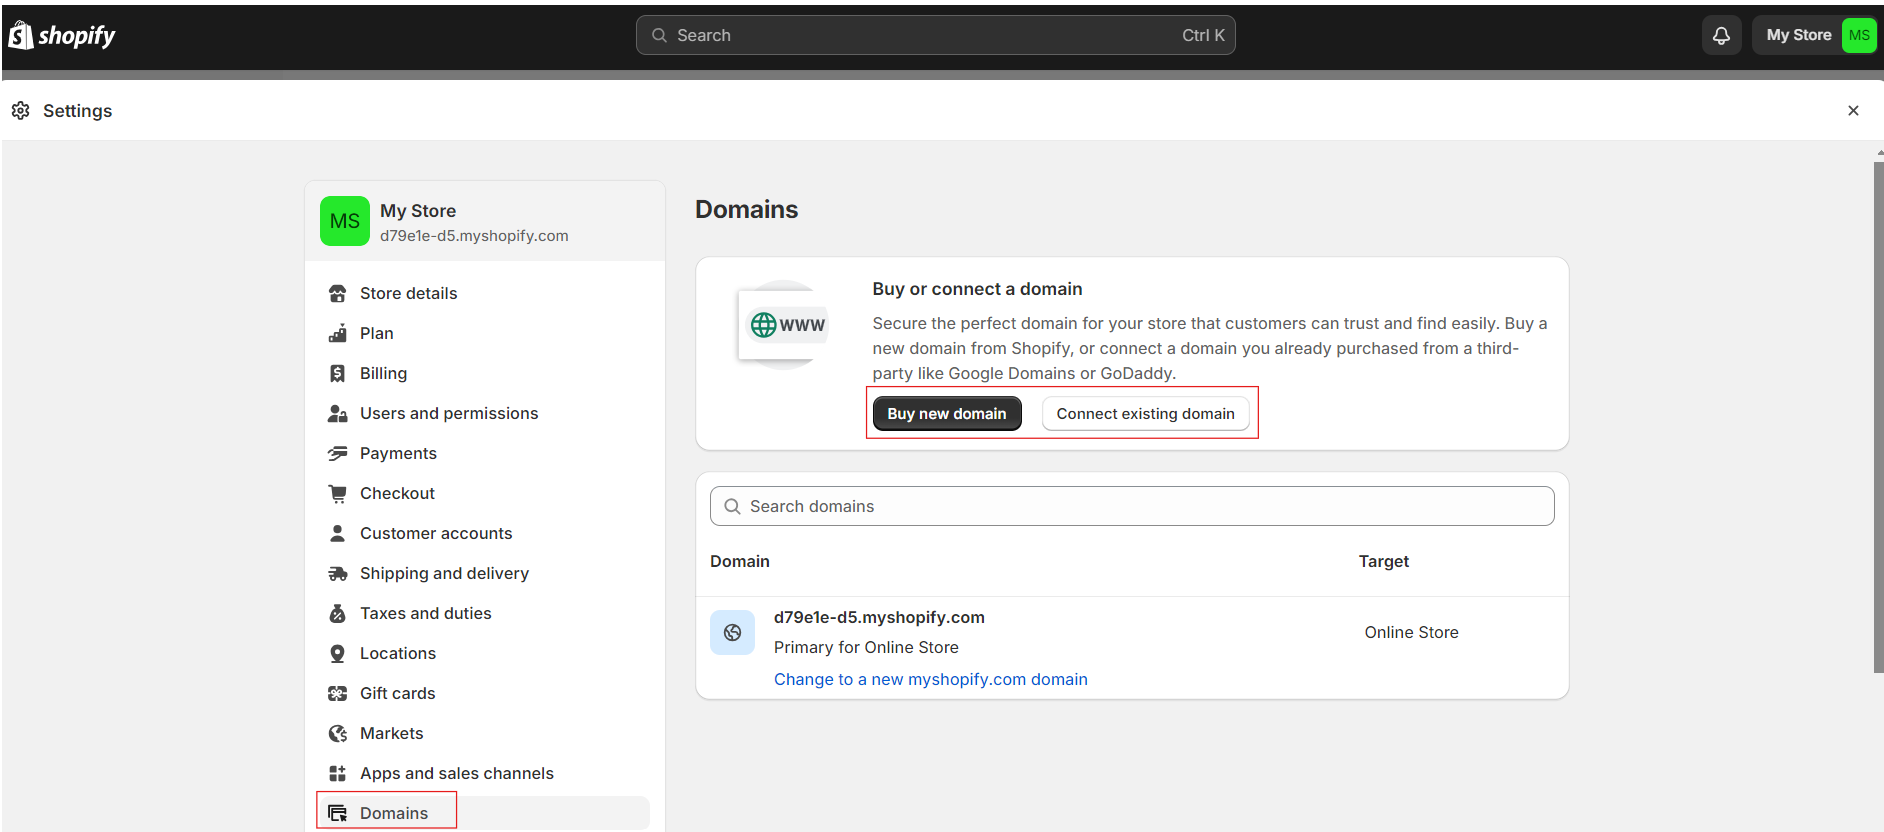1884x832 pixels.
Task: Click the green MS store avatar in sidebar
Action: [345, 221]
